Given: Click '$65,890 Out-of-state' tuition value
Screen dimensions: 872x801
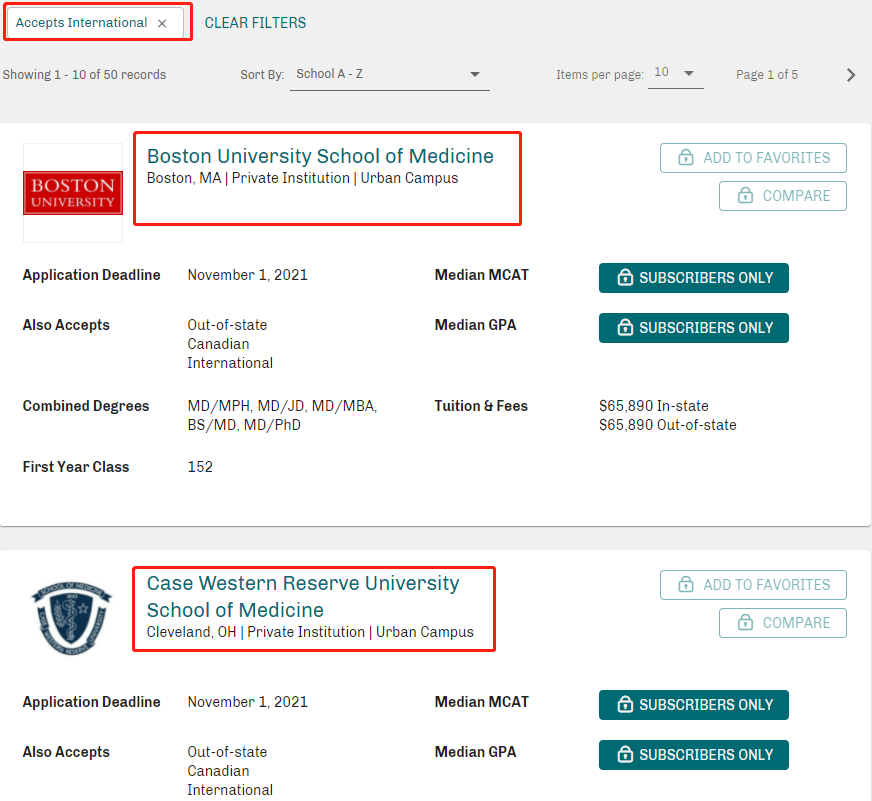Looking at the screenshot, I should 667,425.
